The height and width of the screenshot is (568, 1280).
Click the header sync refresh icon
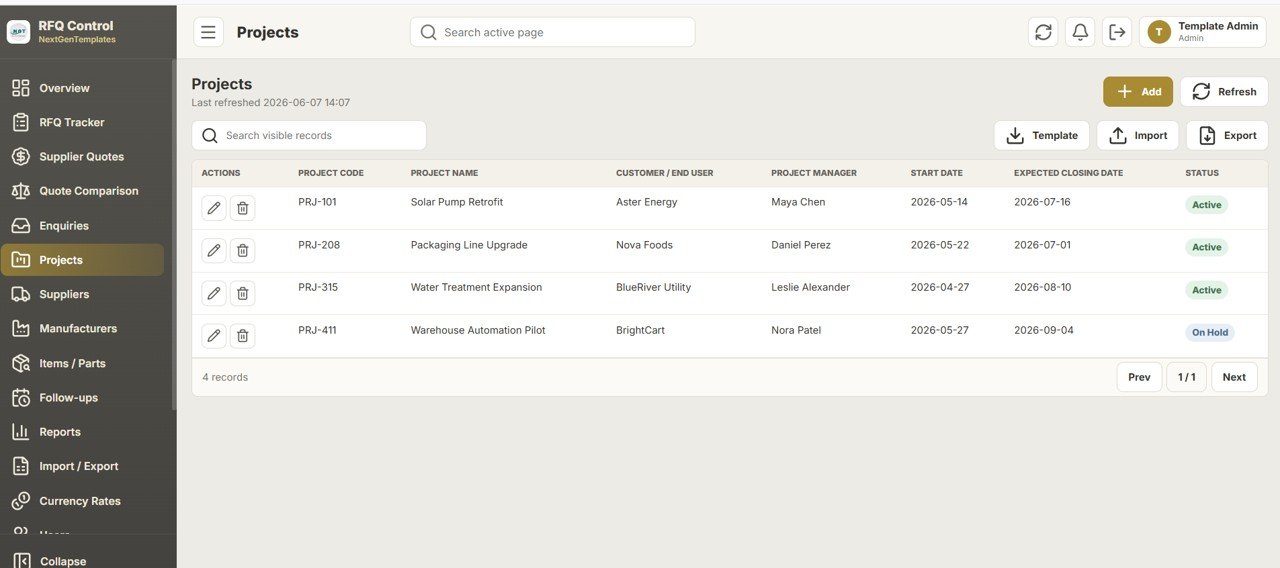(x=1043, y=32)
